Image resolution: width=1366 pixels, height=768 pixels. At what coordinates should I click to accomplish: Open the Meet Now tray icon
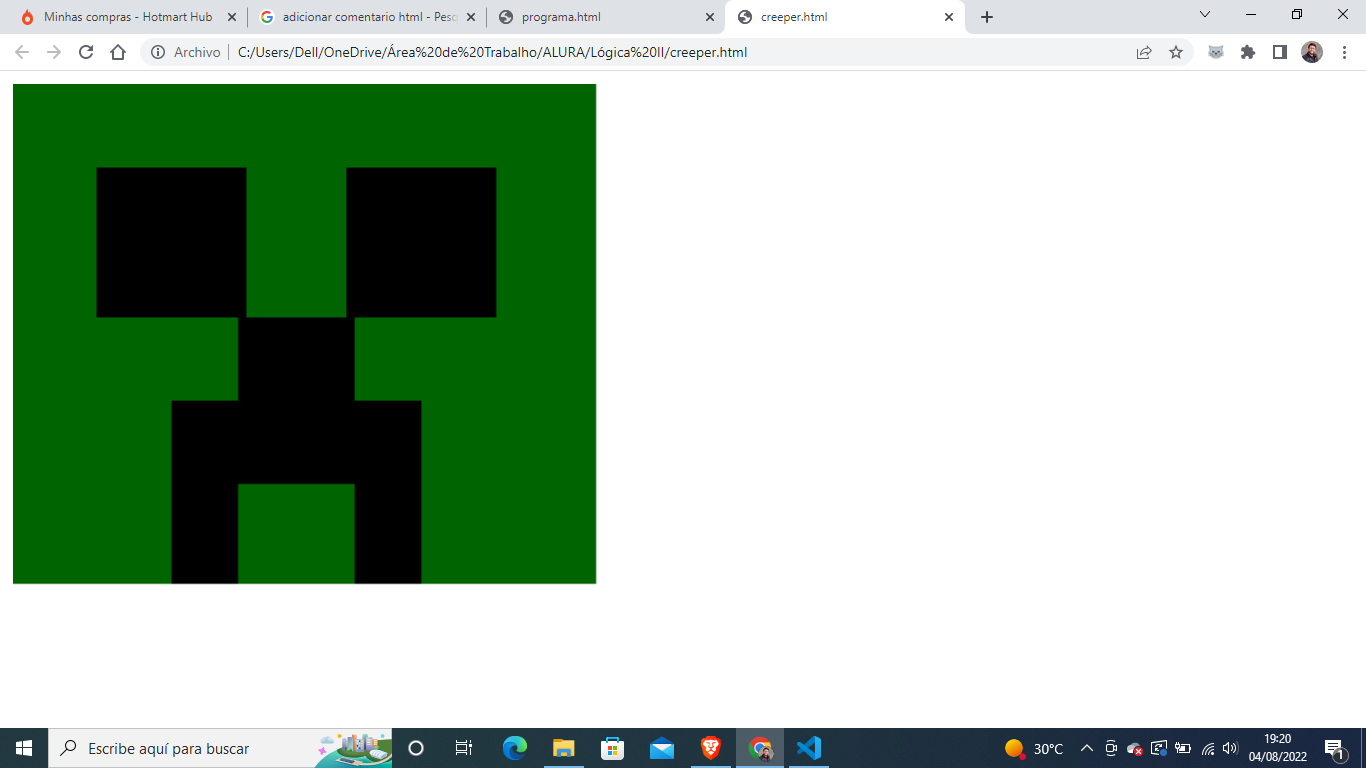tap(1111, 748)
